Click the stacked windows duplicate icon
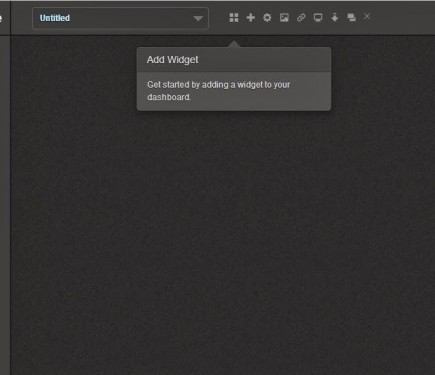This screenshot has width=435, height=375. (x=351, y=17)
